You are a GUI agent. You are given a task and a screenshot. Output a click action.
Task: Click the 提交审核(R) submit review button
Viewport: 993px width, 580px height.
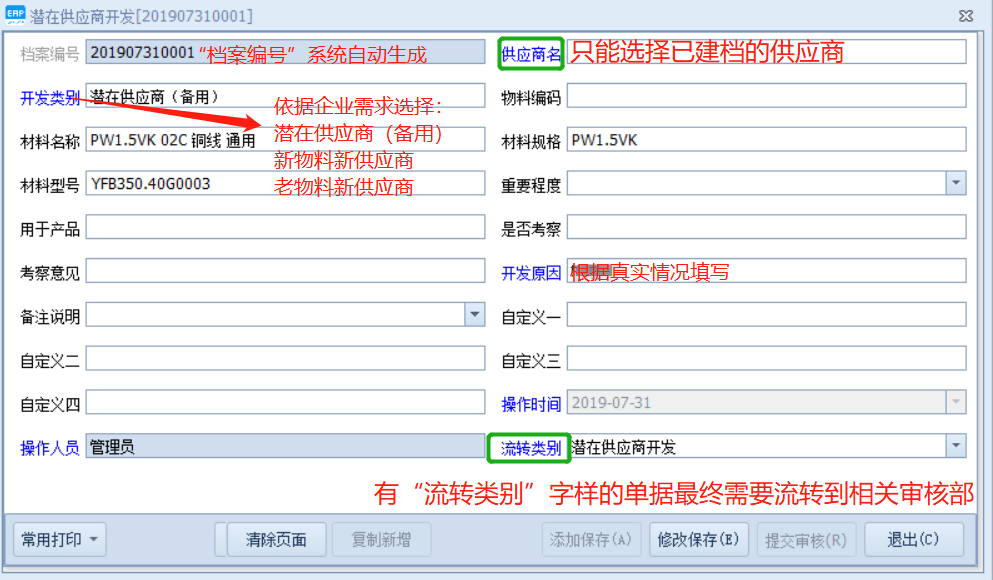coord(804,539)
